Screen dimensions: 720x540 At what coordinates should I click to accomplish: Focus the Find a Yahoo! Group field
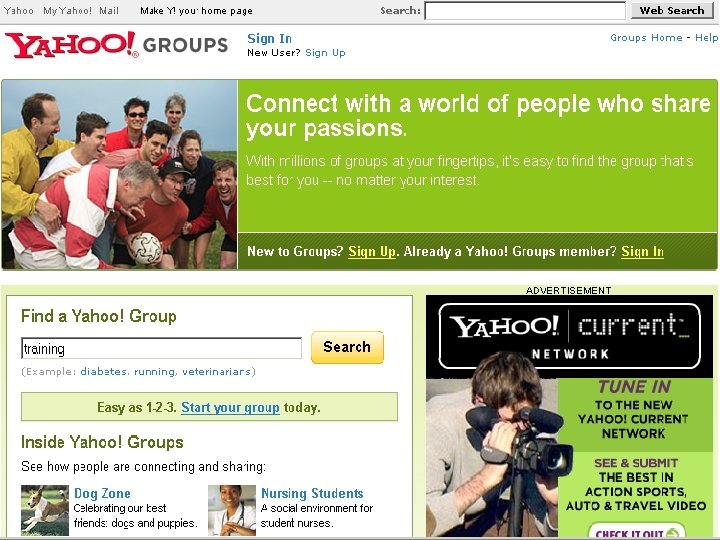tap(162, 349)
